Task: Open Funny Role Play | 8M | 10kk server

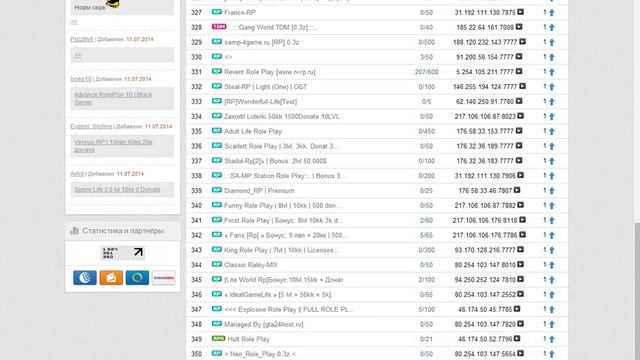Action: (x=282, y=205)
